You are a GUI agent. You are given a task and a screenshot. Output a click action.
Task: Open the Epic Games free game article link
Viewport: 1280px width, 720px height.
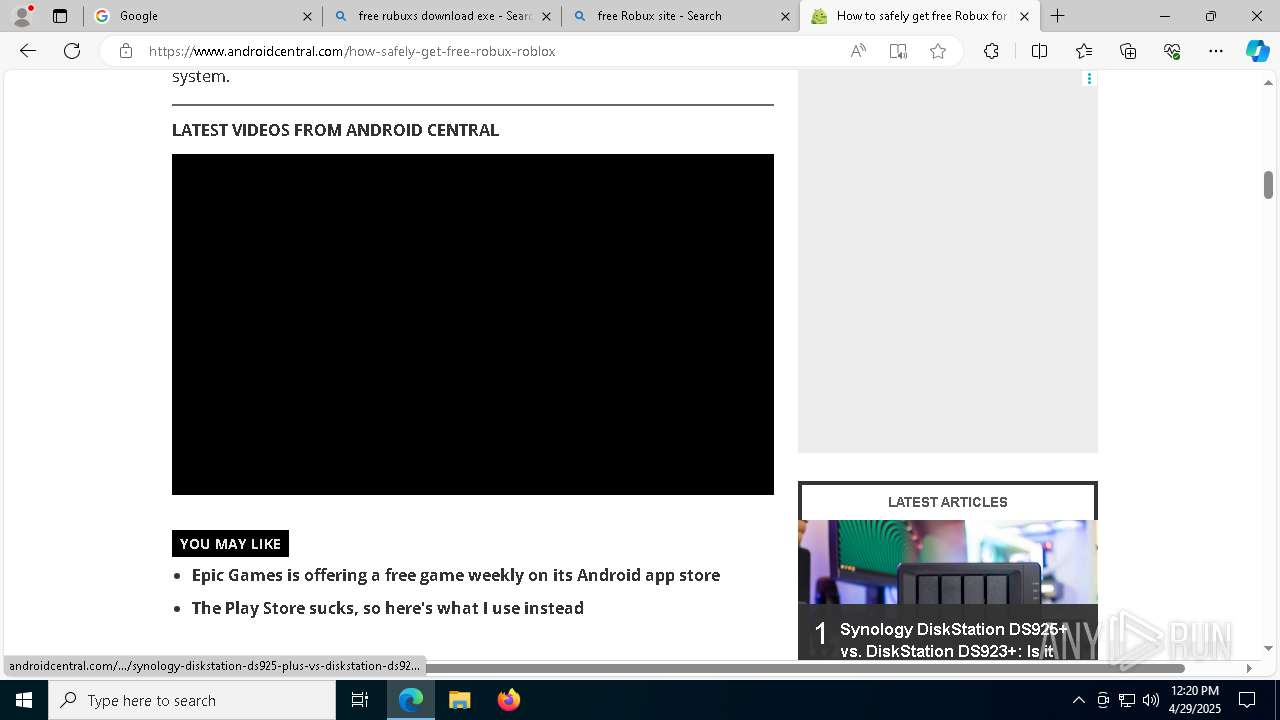click(x=456, y=575)
